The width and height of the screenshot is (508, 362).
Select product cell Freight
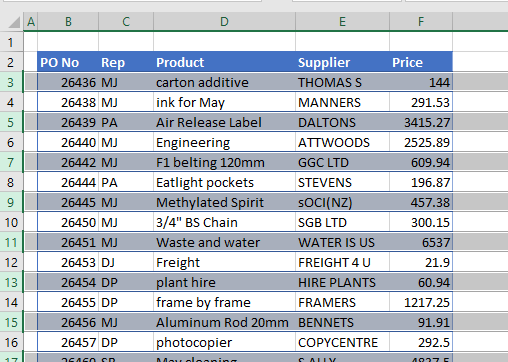[224, 262]
